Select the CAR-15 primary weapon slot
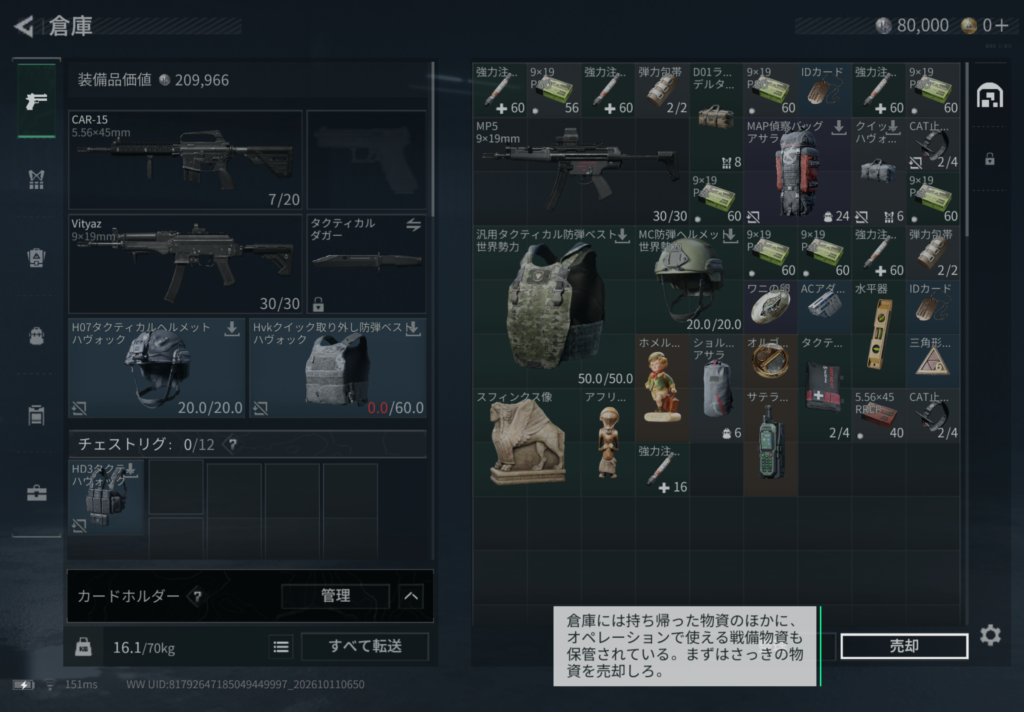Image resolution: width=1024 pixels, height=712 pixels. pyautogui.click(x=185, y=159)
